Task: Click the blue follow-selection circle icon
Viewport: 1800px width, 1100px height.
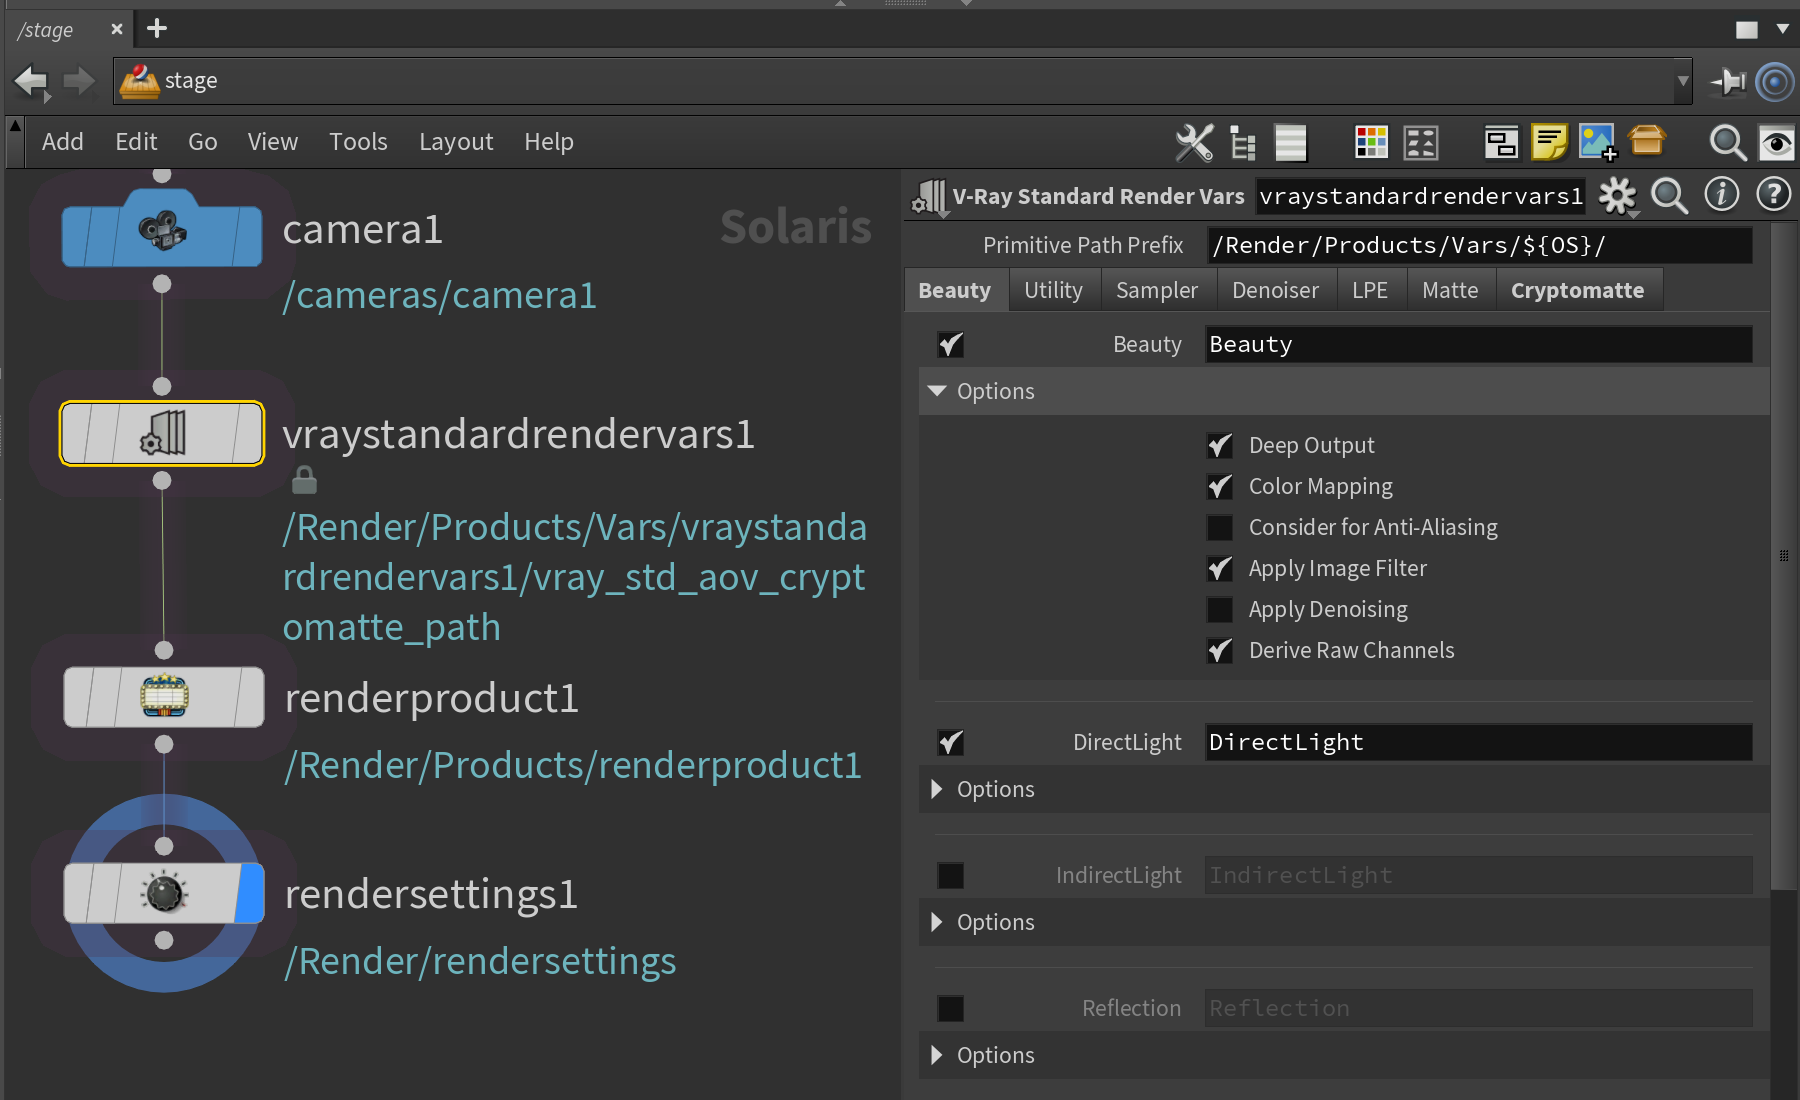Action: [x=1775, y=81]
